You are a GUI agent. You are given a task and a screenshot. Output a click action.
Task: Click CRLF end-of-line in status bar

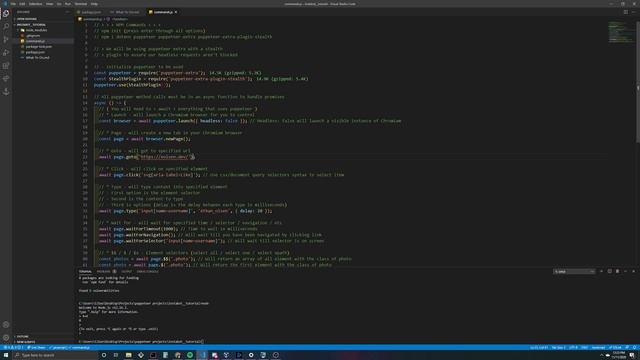click(584, 348)
